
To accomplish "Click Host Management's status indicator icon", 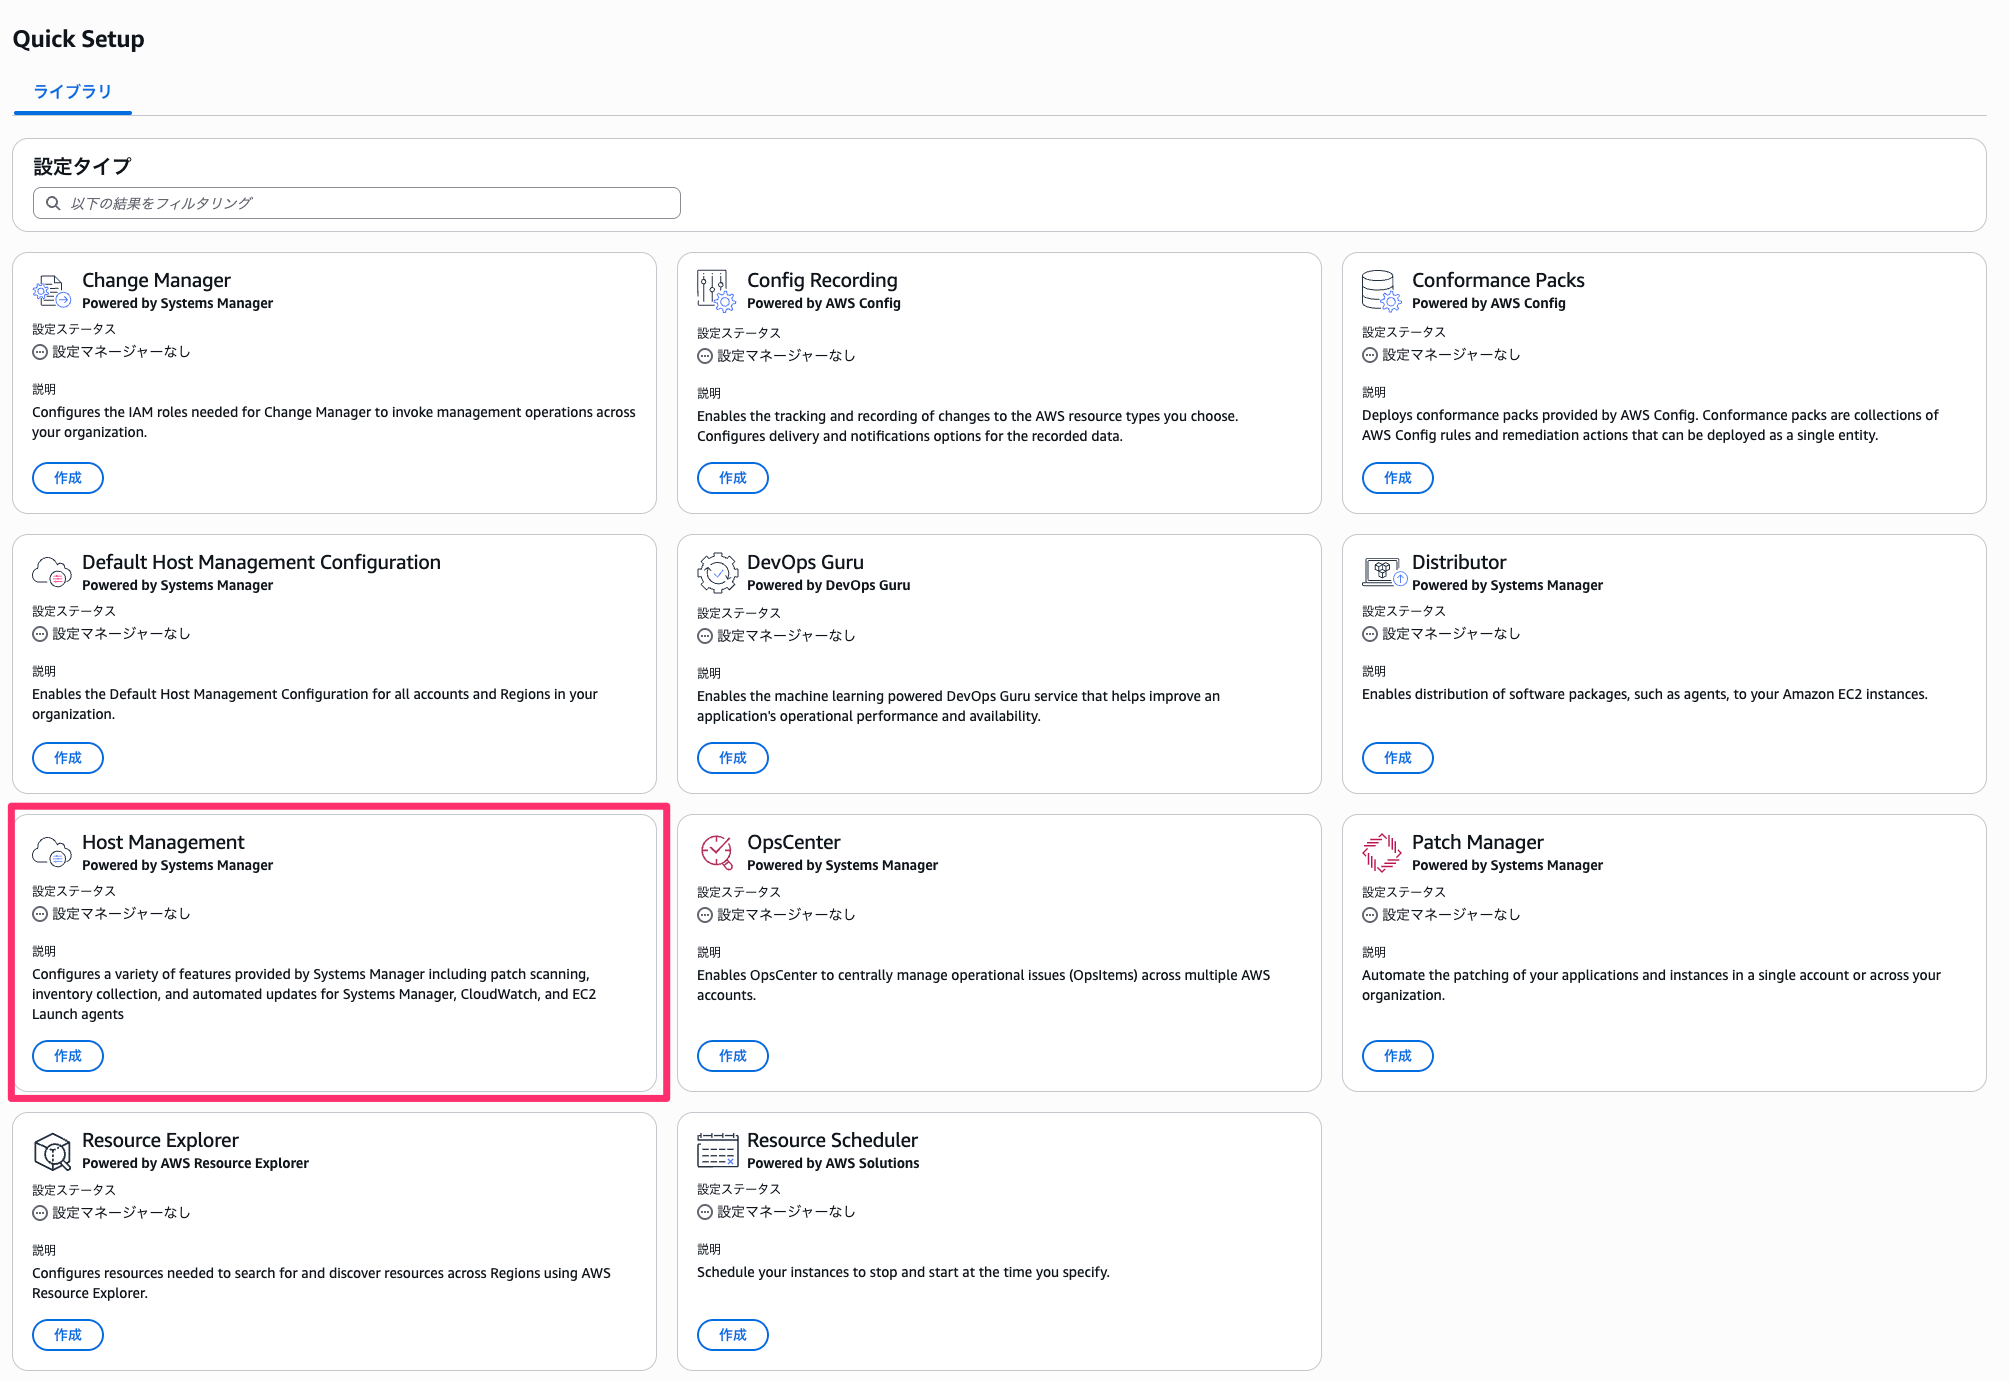I will [40, 914].
